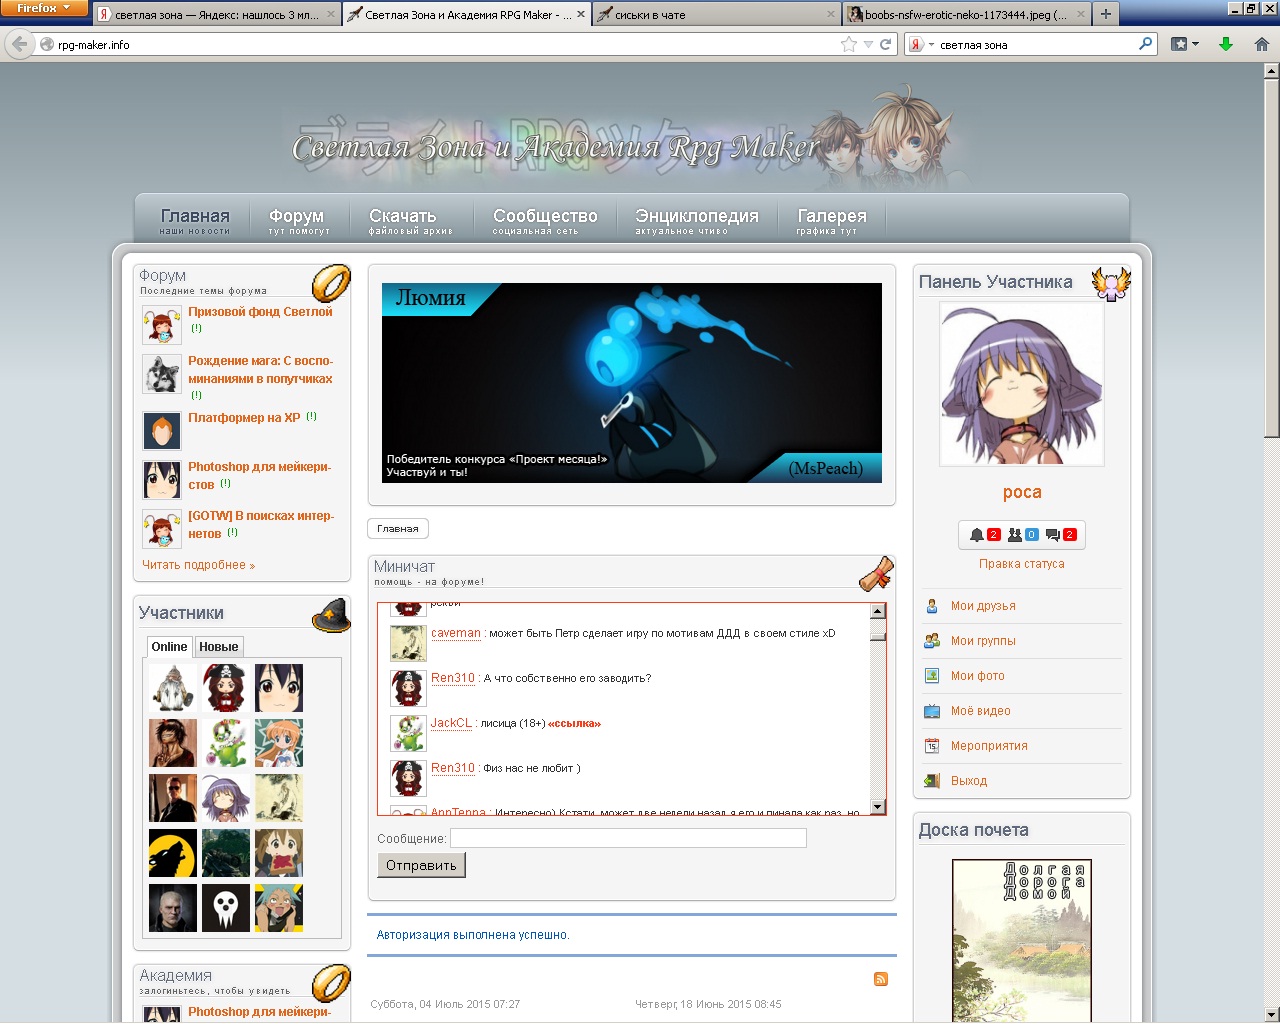Click the minichat scroll up arrow
This screenshot has height=1024, width=1280.
tap(878, 611)
